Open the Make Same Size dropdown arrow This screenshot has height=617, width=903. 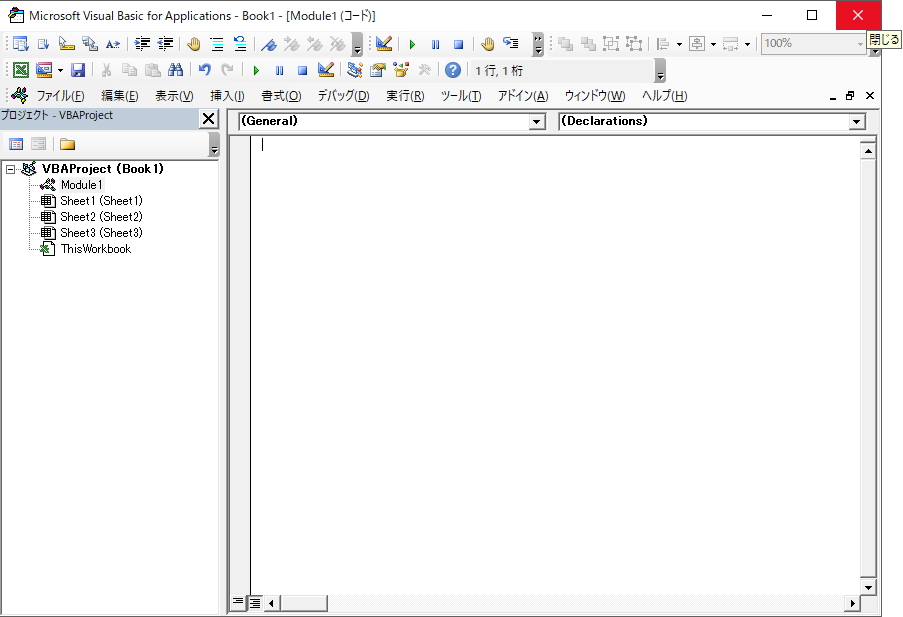point(748,44)
